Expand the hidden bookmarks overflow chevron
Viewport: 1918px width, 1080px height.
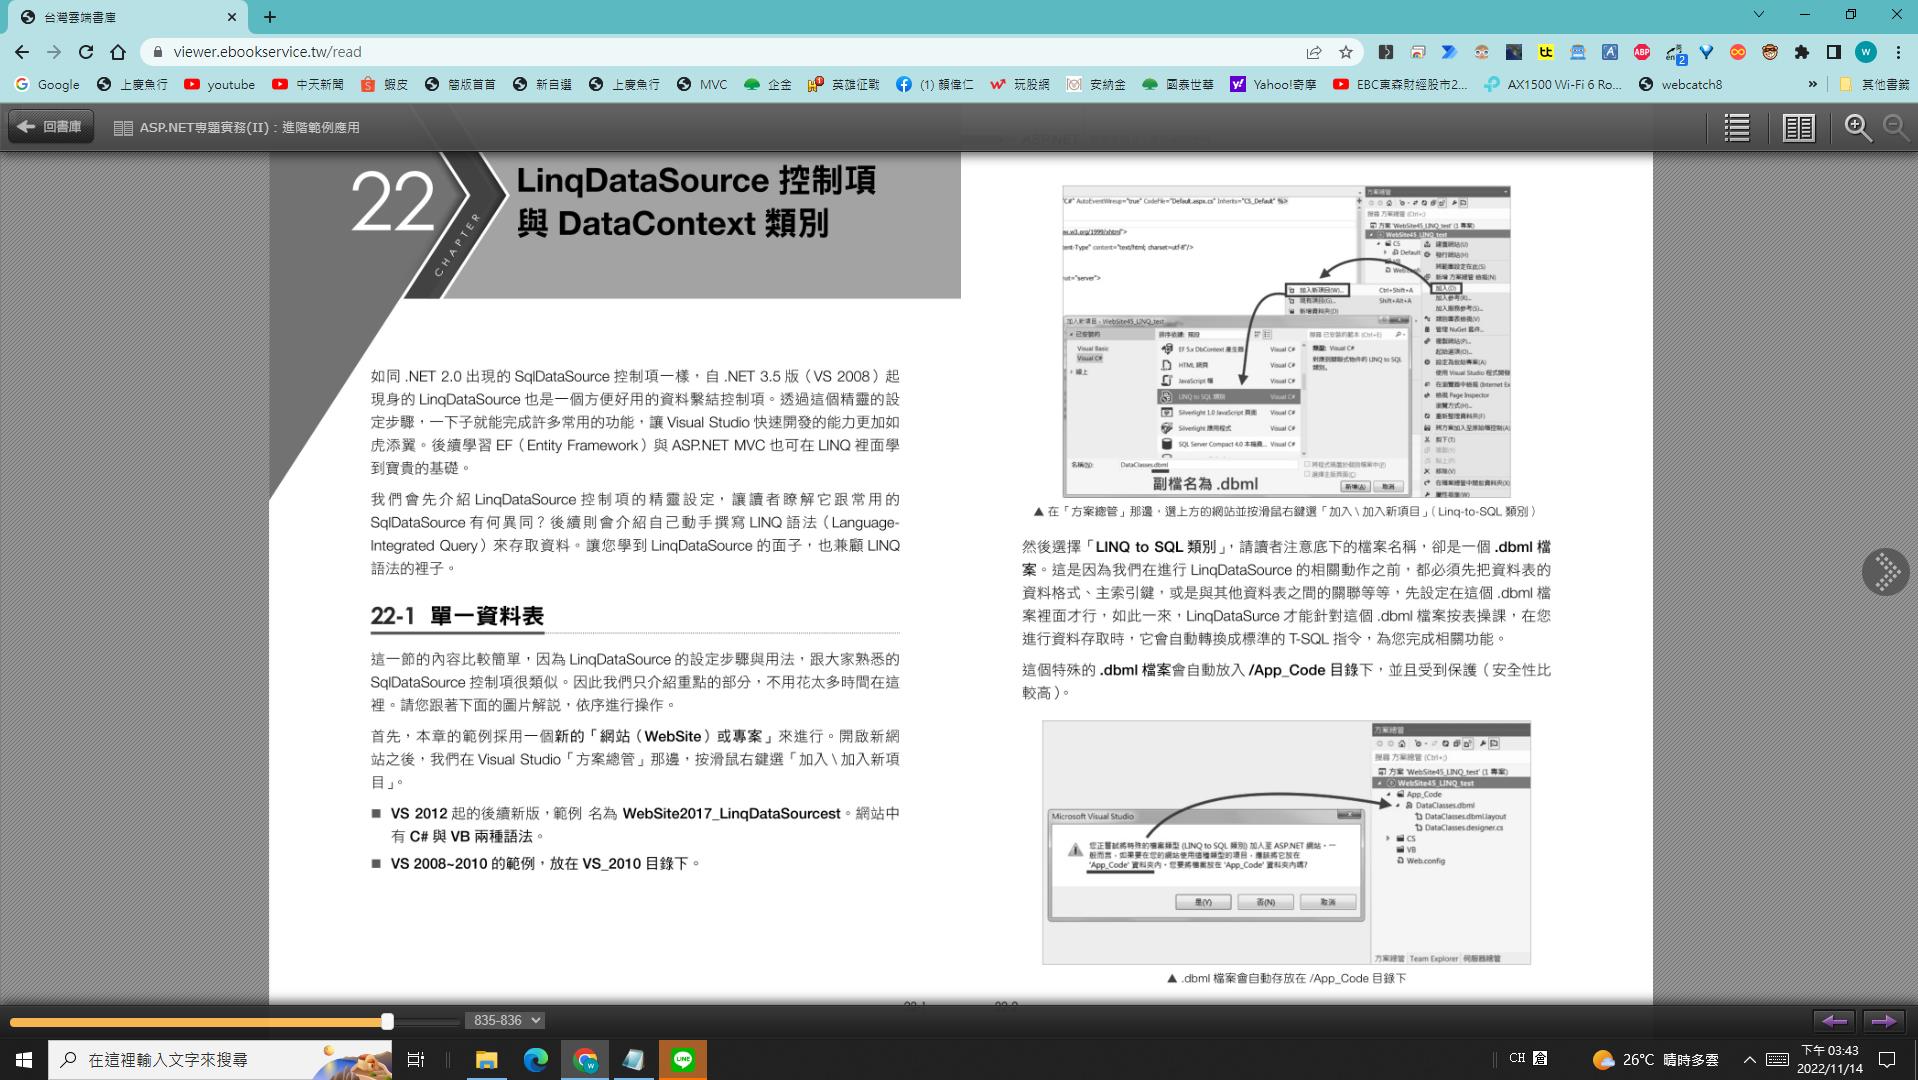point(1812,85)
